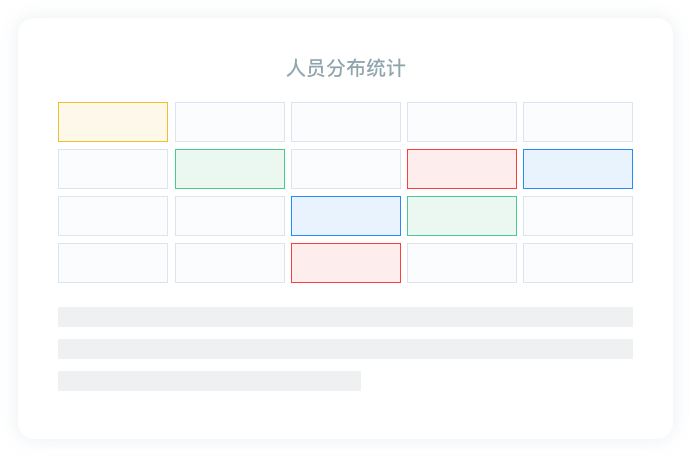Click the red cell in the second row
The image size is (691, 457).
coord(462,169)
